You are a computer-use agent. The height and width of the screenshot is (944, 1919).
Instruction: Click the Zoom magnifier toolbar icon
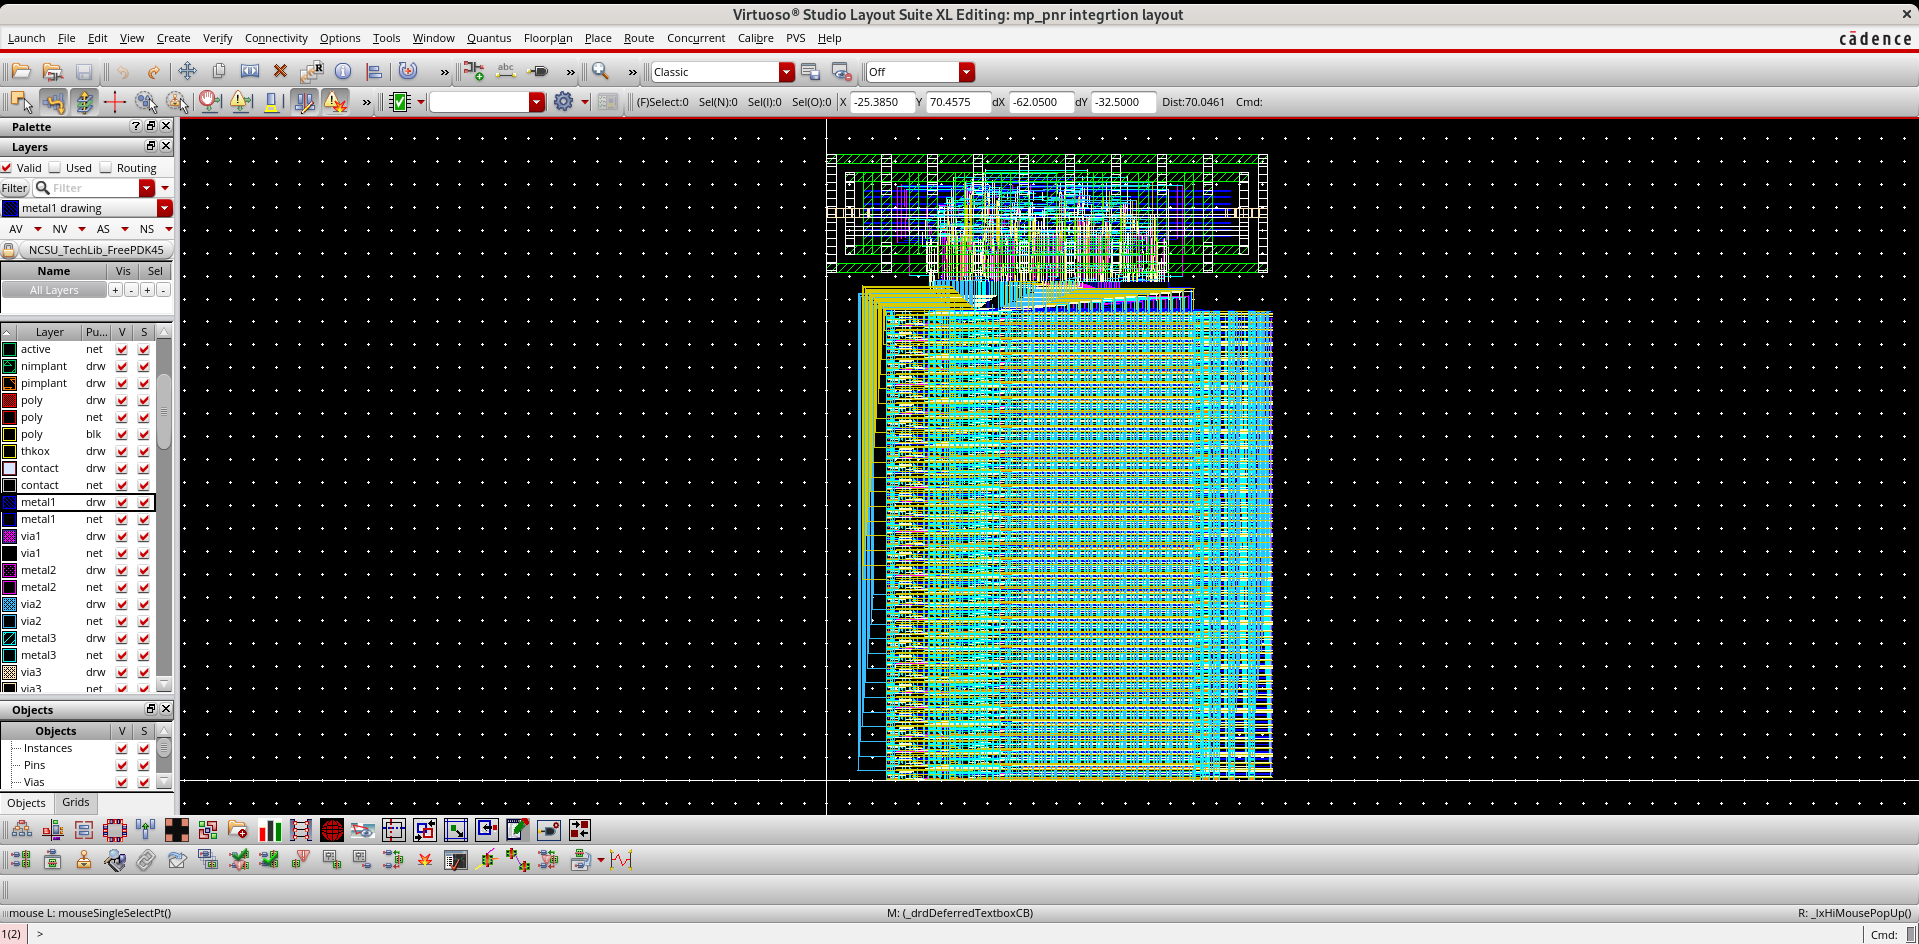(600, 72)
